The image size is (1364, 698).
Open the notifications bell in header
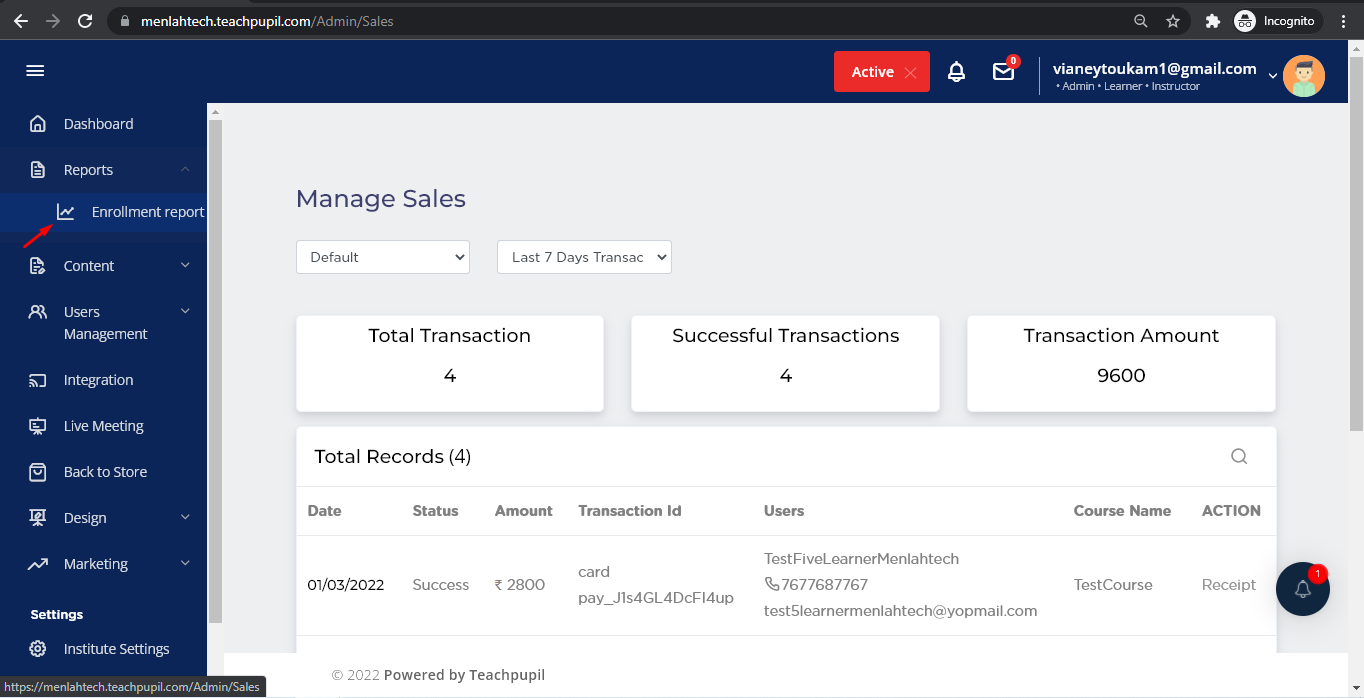(956, 72)
